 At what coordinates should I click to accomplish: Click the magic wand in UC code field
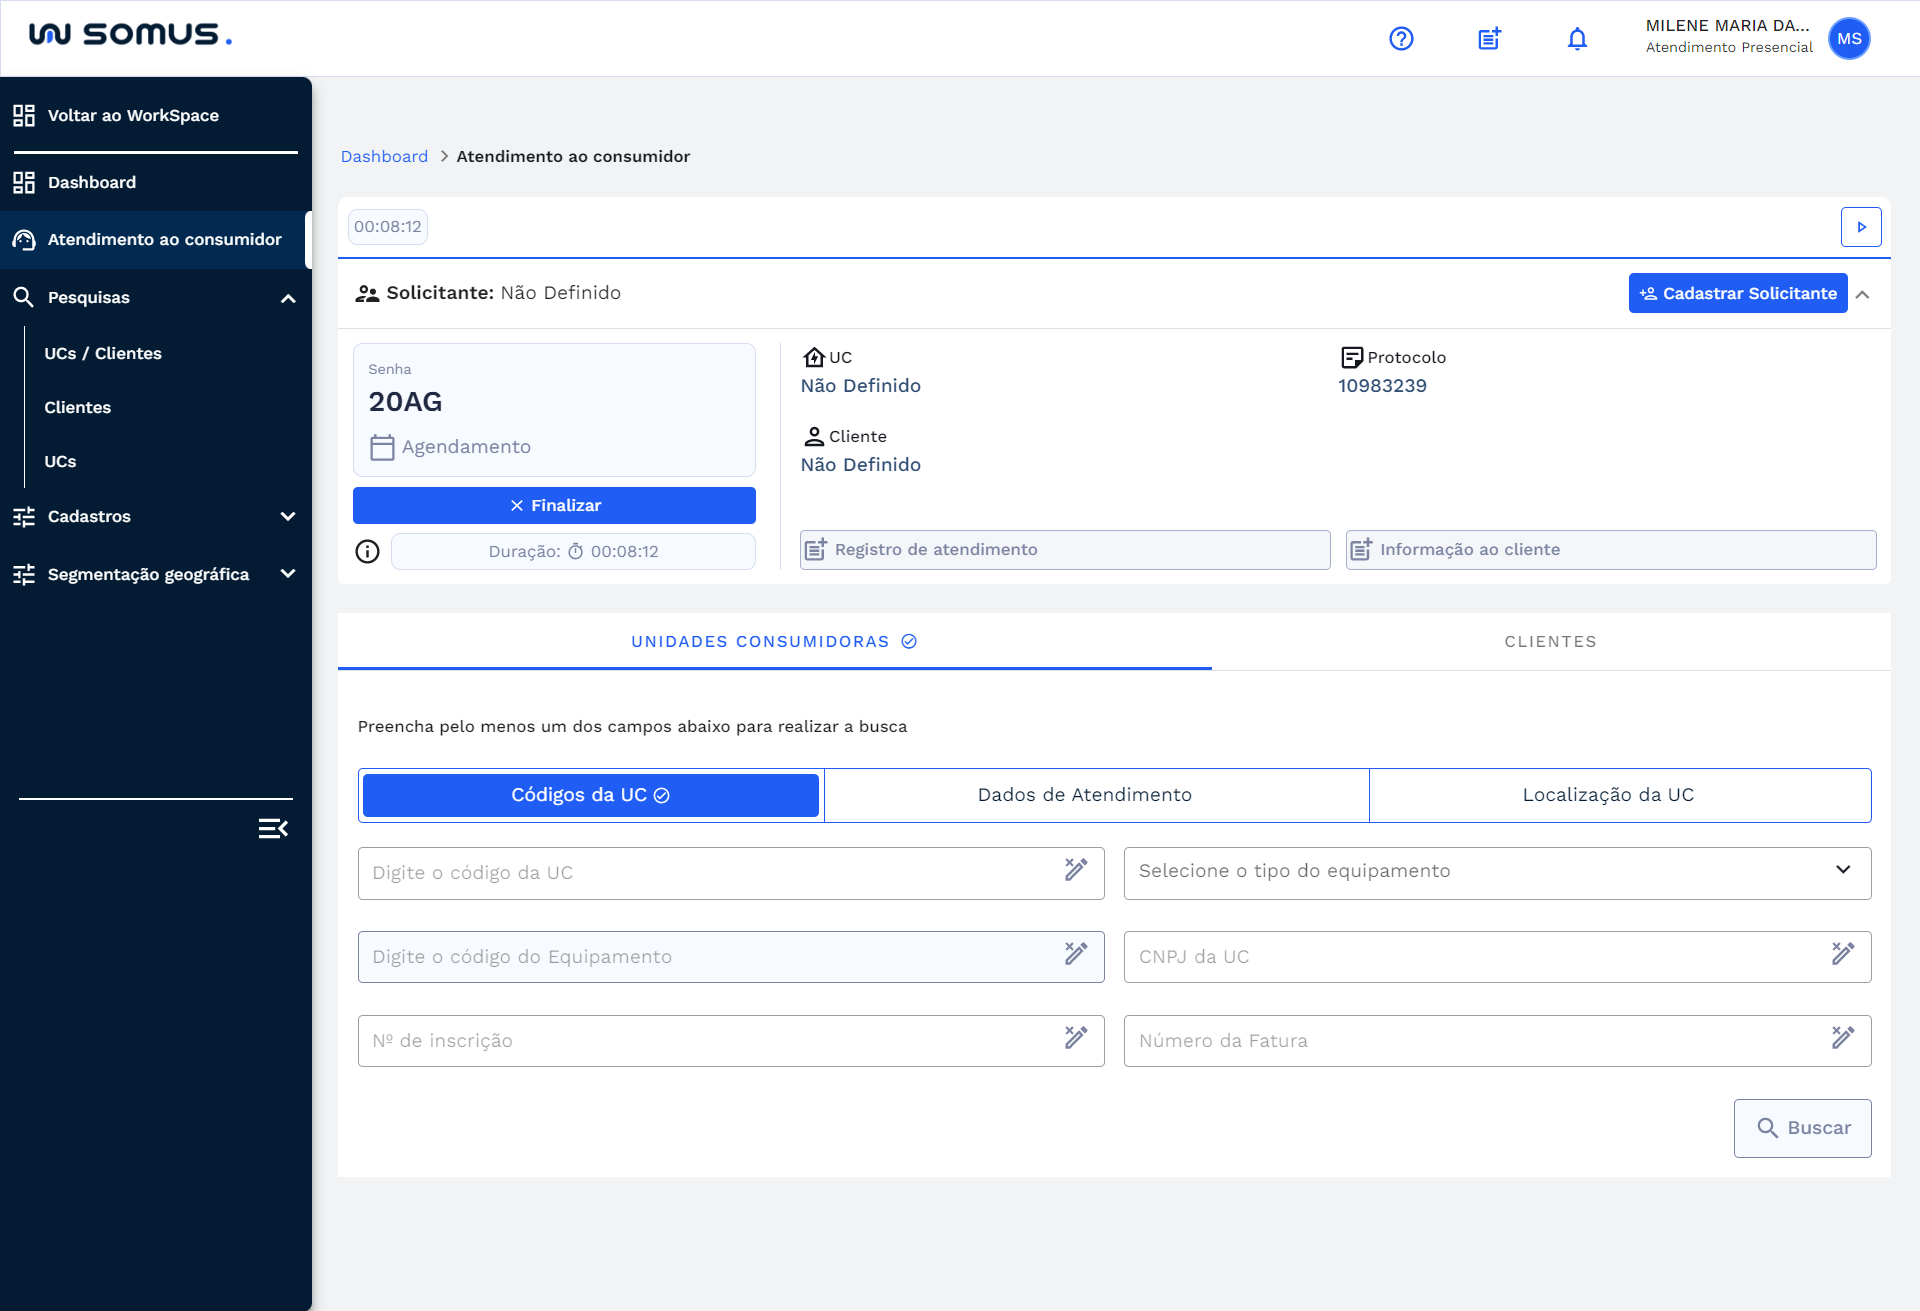(1076, 870)
